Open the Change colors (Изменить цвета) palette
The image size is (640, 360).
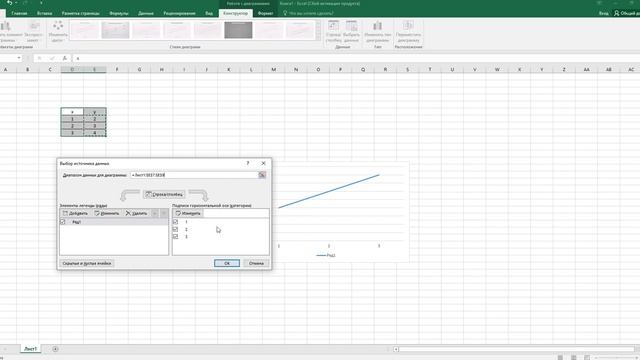[58, 32]
